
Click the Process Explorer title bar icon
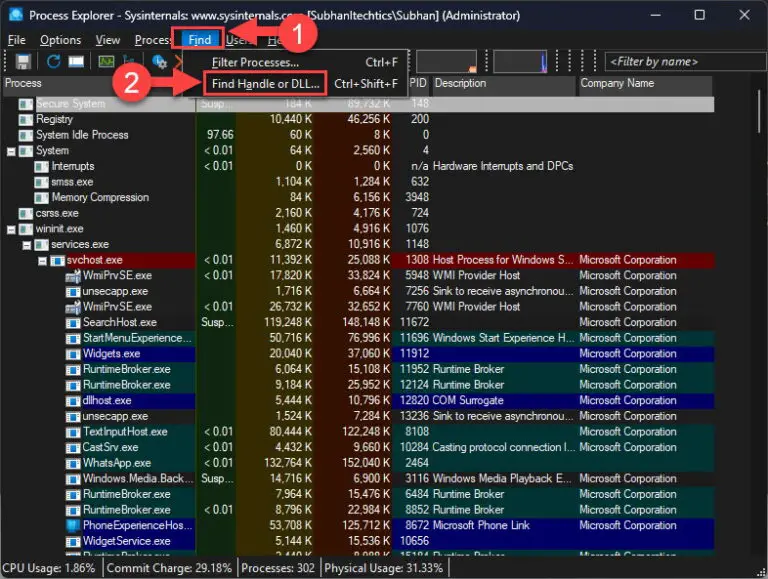[15, 15]
